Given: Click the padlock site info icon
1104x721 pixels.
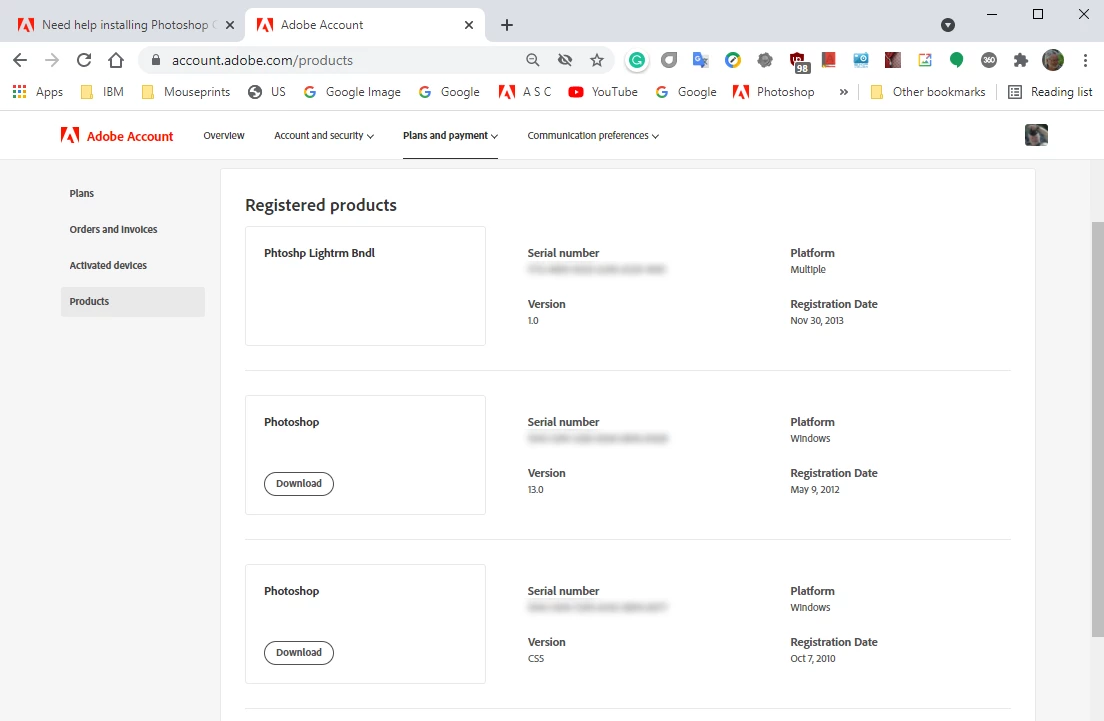Looking at the screenshot, I should 156,61.
